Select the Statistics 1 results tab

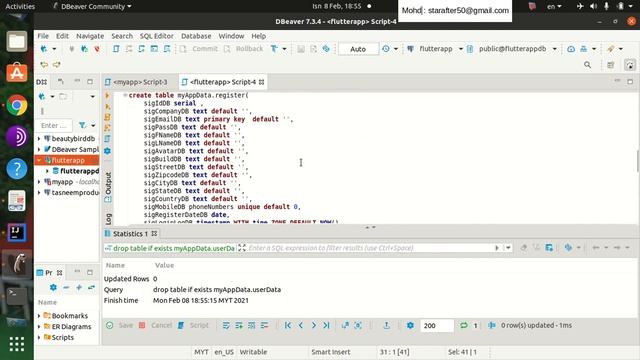[x=130, y=233]
